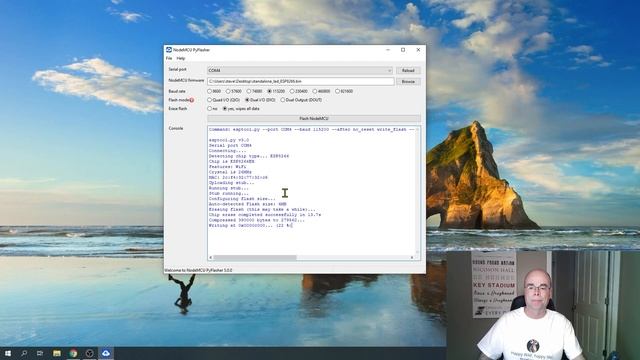Open OBS Studio from the taskbar
This screenshot has height=360, width=640.
[x=89, y=353]
